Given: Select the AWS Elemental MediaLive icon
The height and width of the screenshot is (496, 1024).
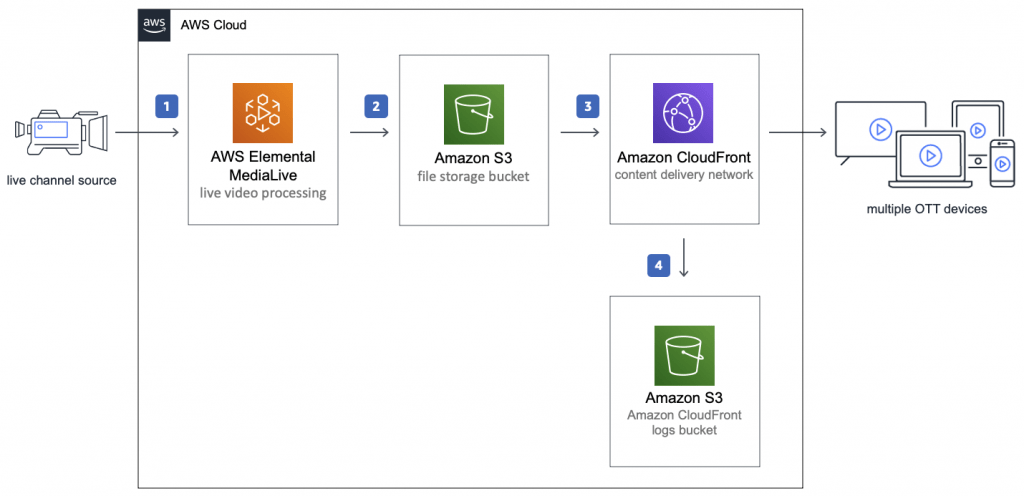Looking at the screenshot, I should tap(261, 113).
